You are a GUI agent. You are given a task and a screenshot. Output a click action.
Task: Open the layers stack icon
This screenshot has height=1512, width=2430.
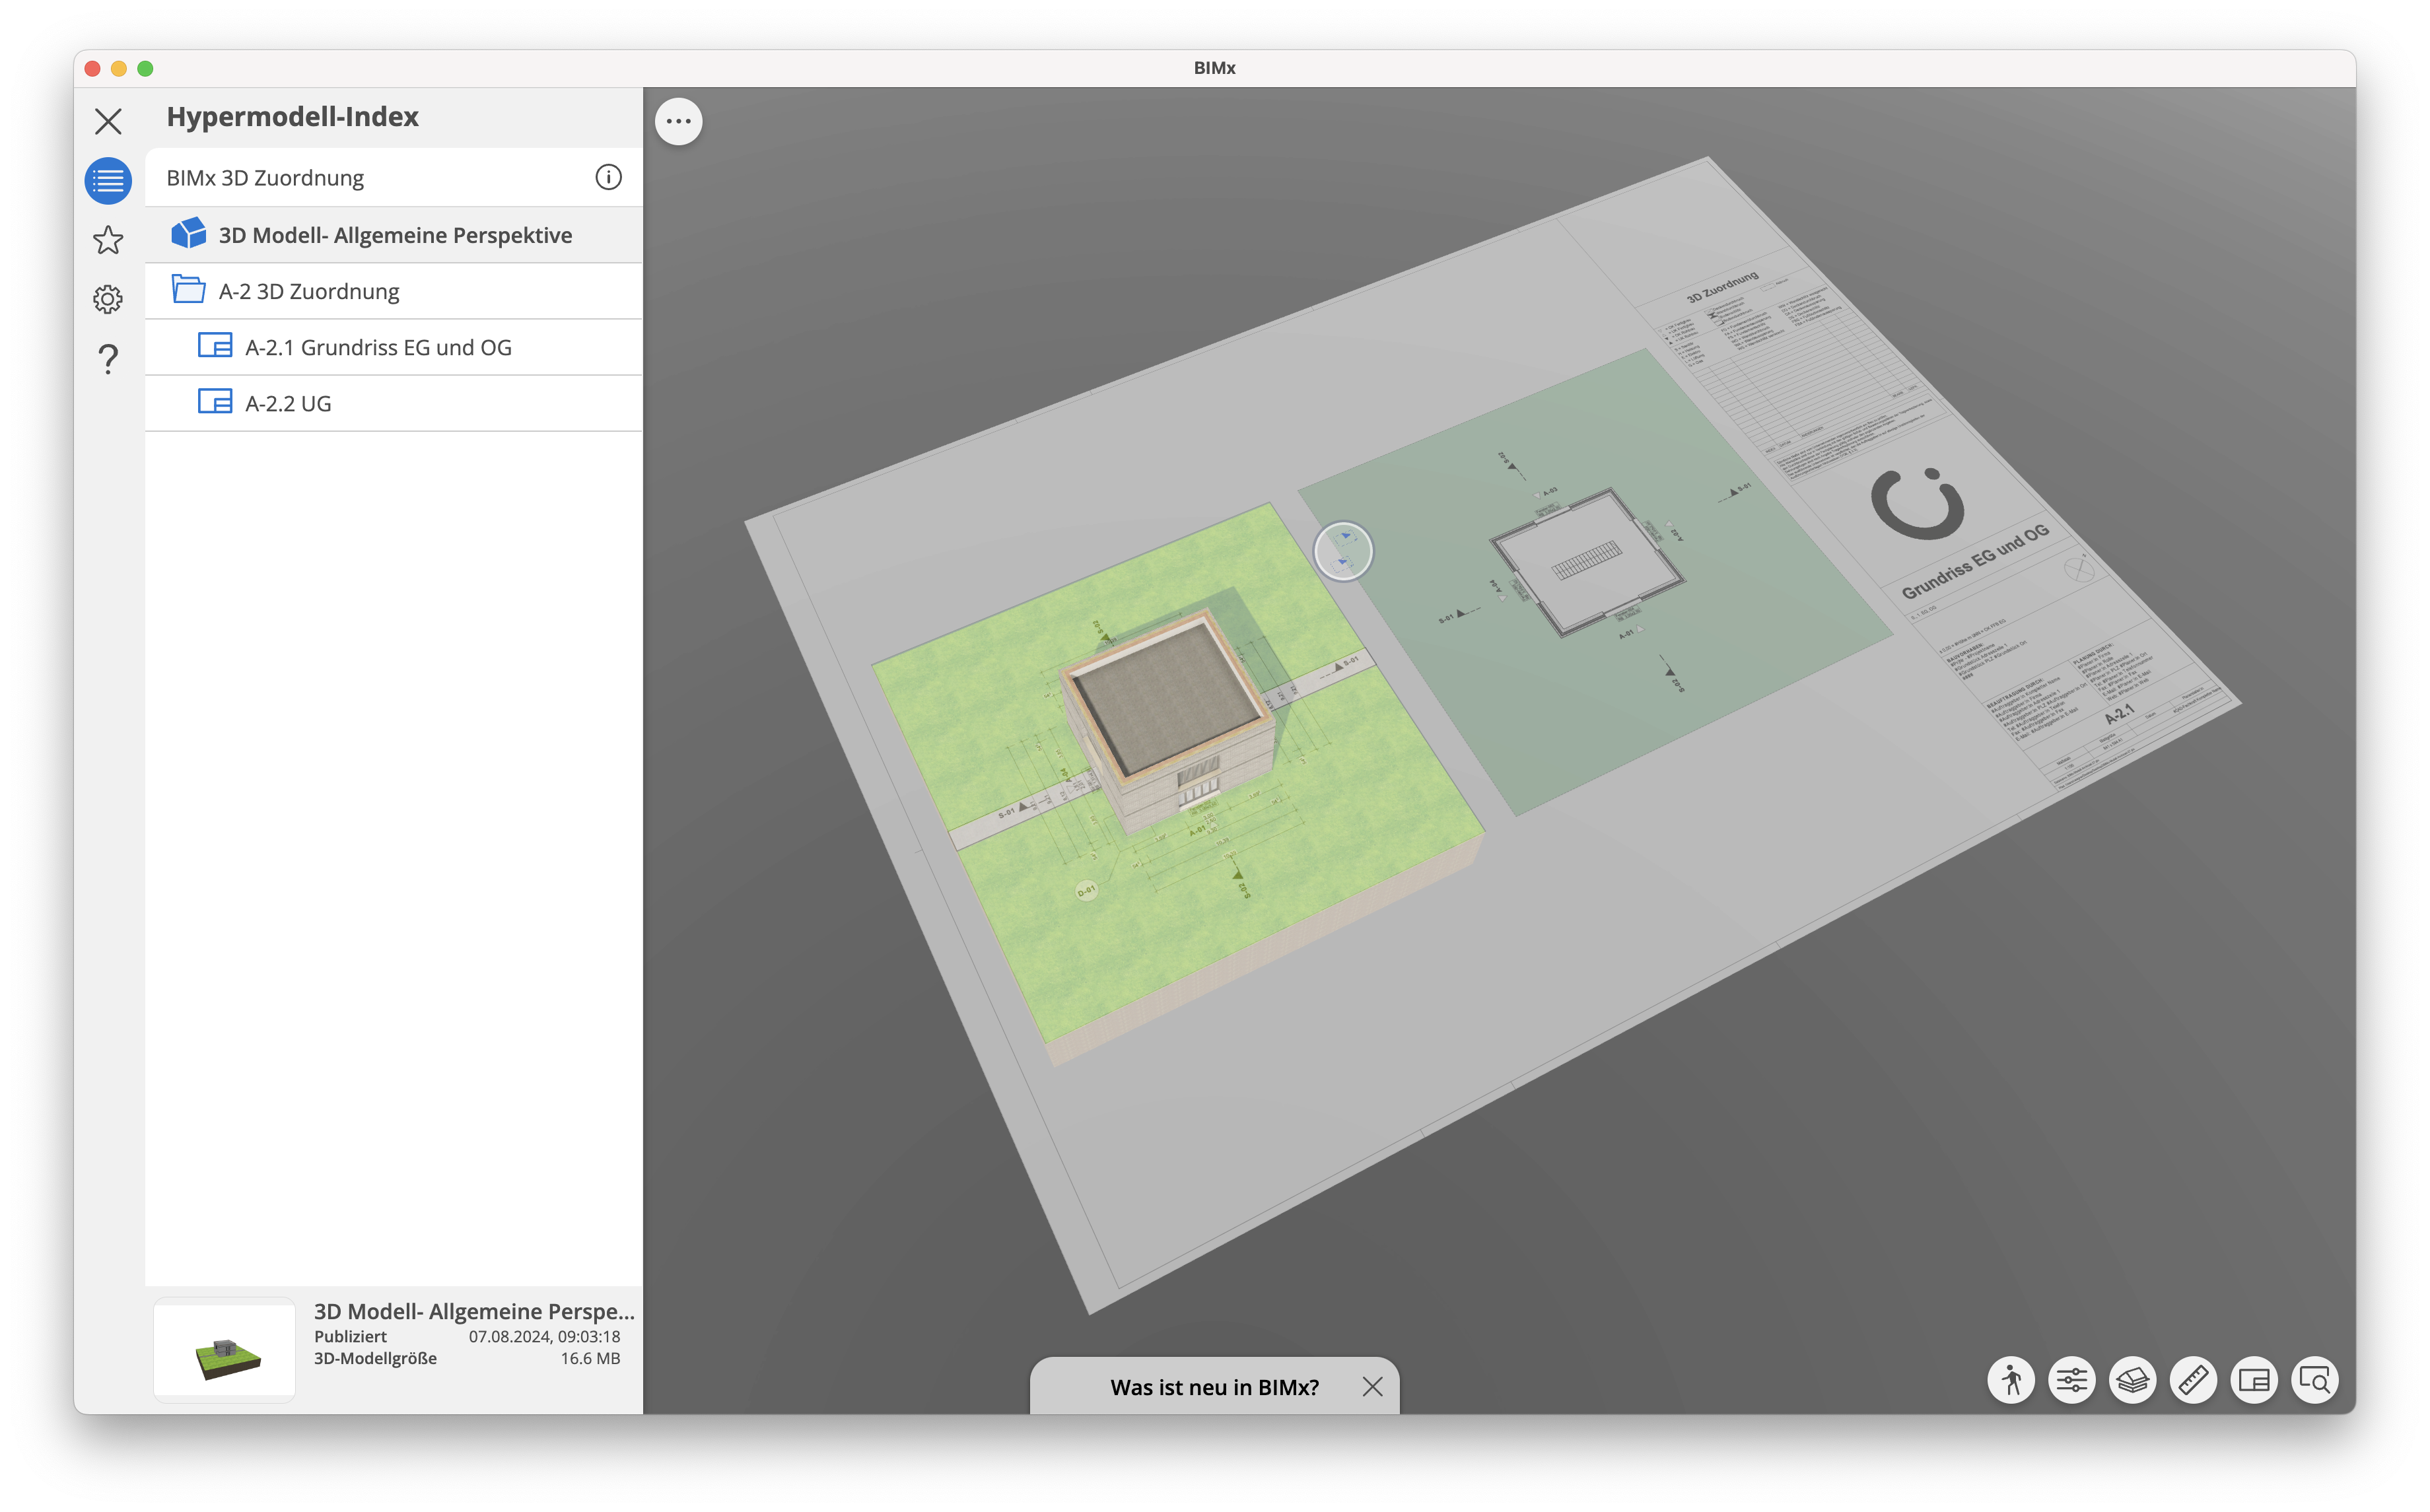(x=2133, y=1381)
